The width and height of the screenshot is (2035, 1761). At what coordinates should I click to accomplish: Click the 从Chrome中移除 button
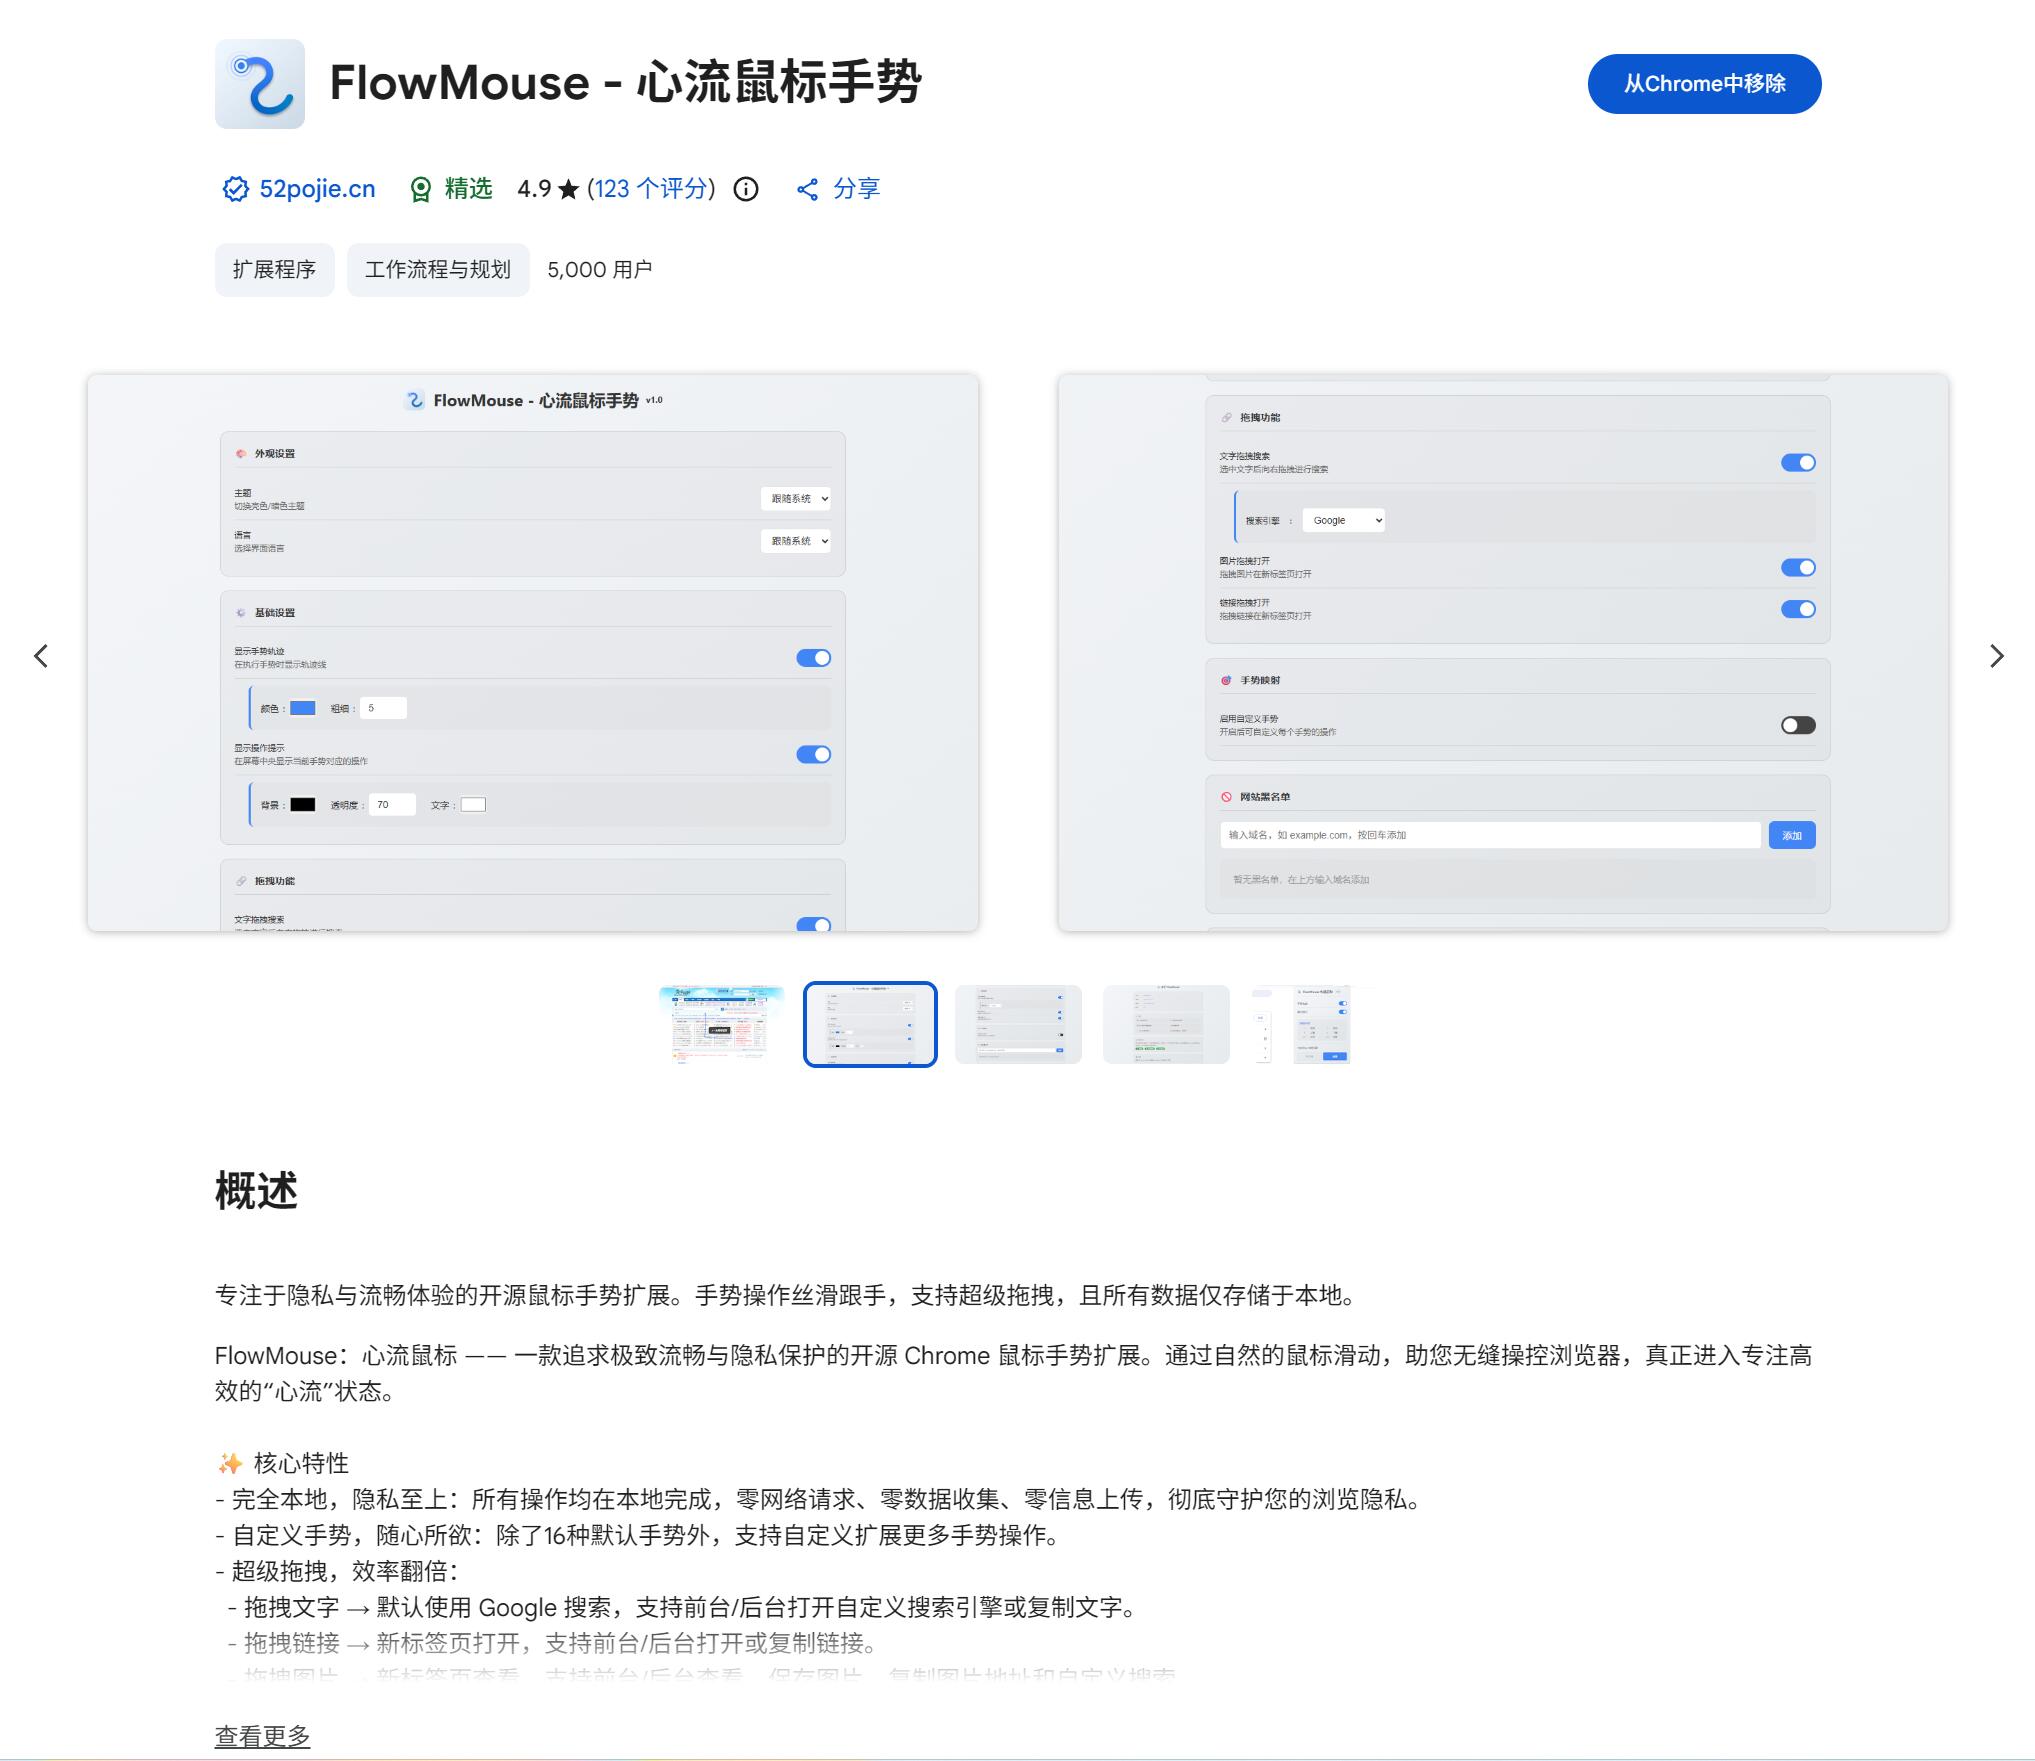pyautogui.click(x=1704, y=84)
